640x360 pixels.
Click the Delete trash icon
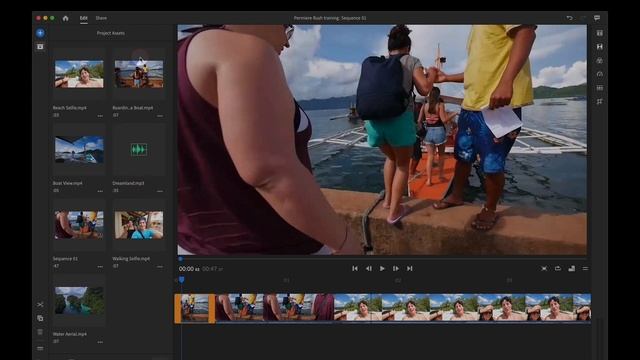pyautogui.click(x=40, y=332)
